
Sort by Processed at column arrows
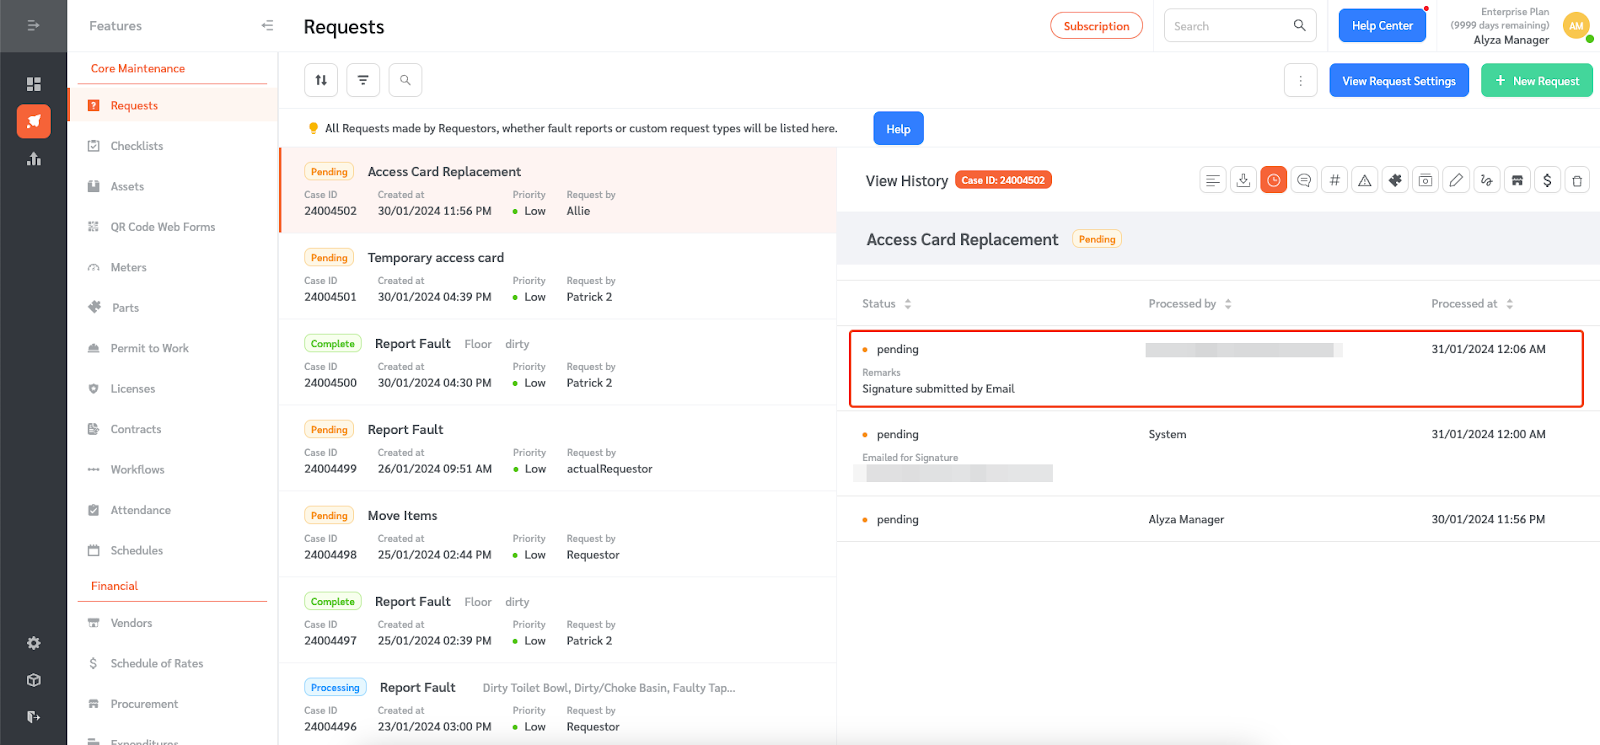(1510, 304)
